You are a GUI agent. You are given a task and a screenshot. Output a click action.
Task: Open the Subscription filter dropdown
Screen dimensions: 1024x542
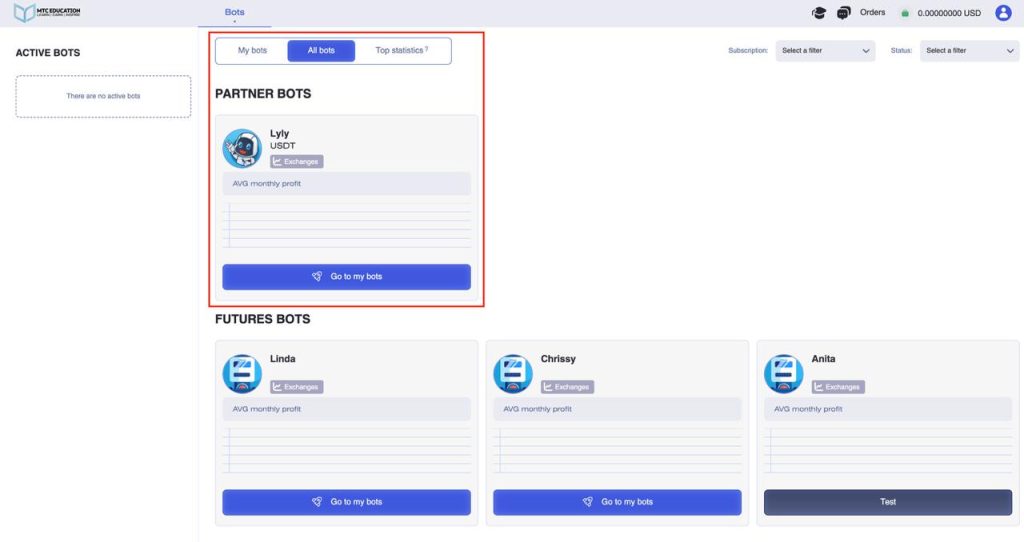(825, 51)
